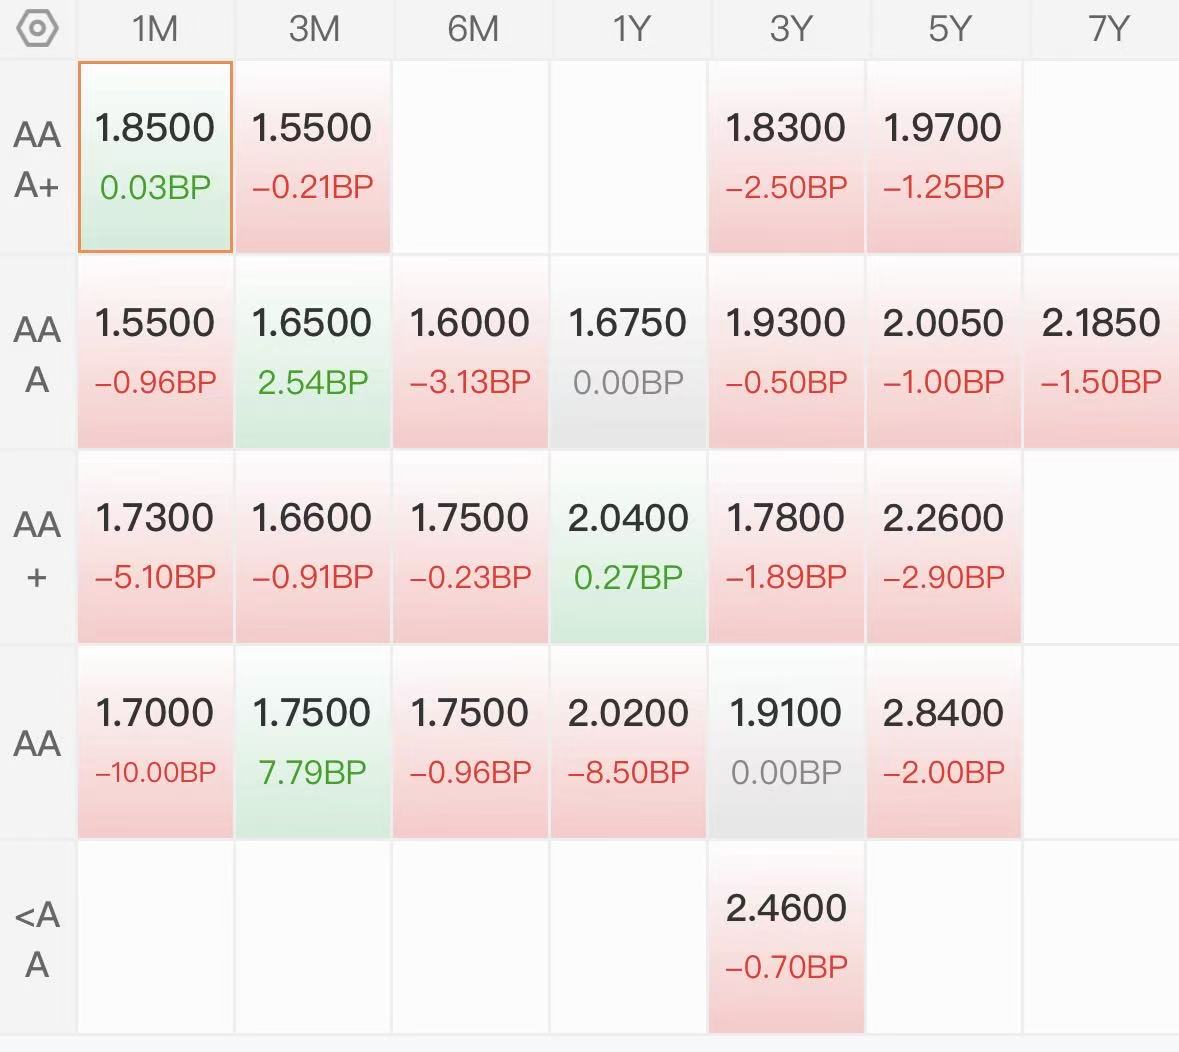Viewport: 1179px width, 1052px height.
Task: Click the hexagon settings icon
Action: [38, 28]
